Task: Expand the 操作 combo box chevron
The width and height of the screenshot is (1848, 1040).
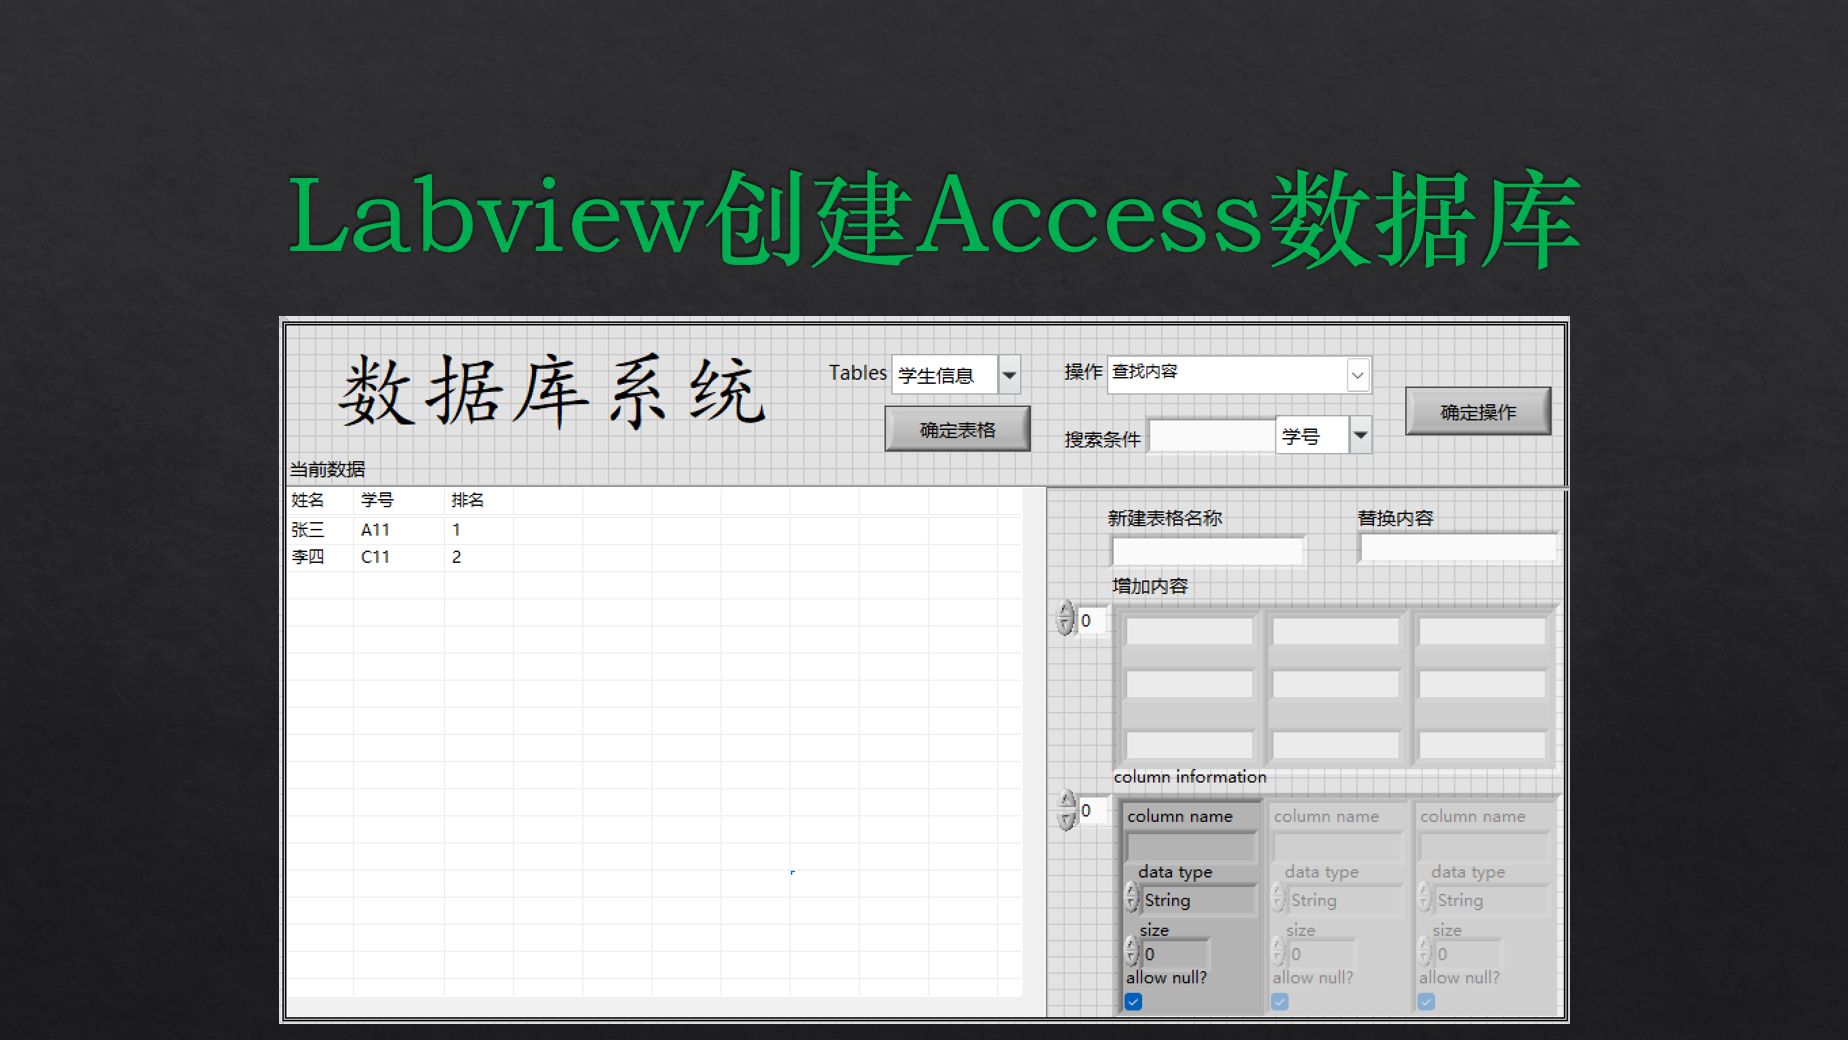Action: (1357, 375)
